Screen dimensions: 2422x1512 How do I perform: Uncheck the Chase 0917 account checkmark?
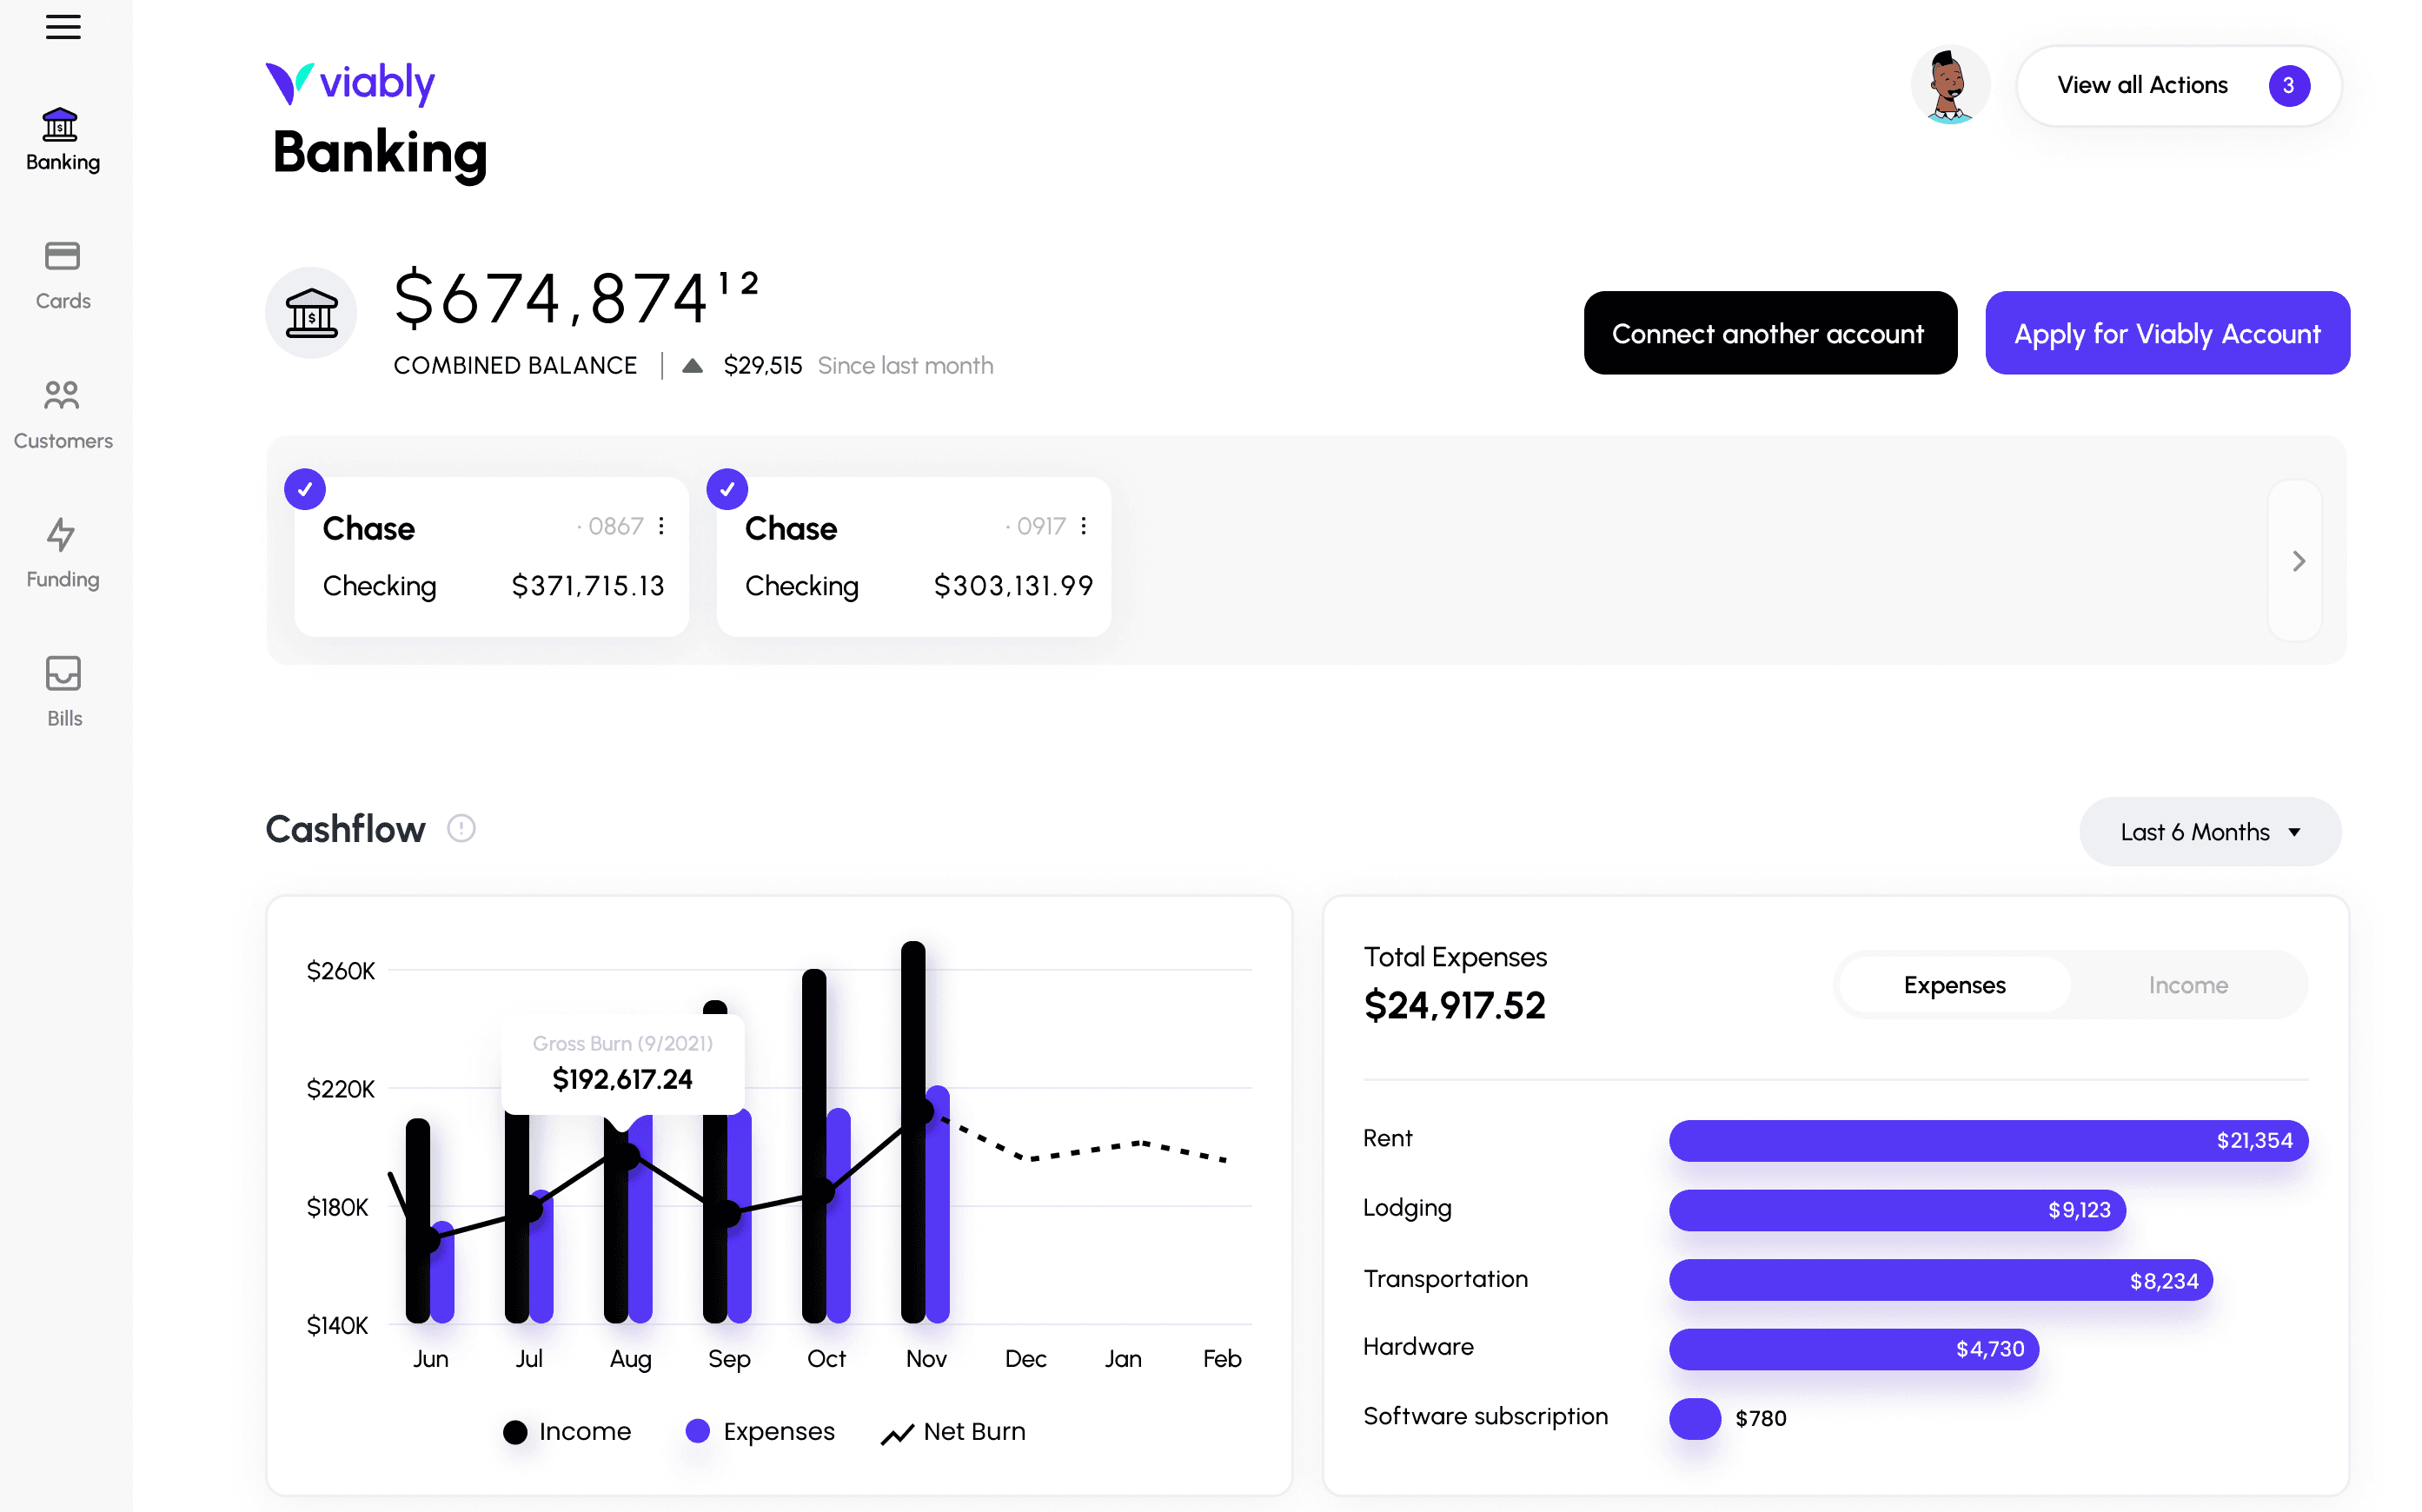tap(727, 489)
